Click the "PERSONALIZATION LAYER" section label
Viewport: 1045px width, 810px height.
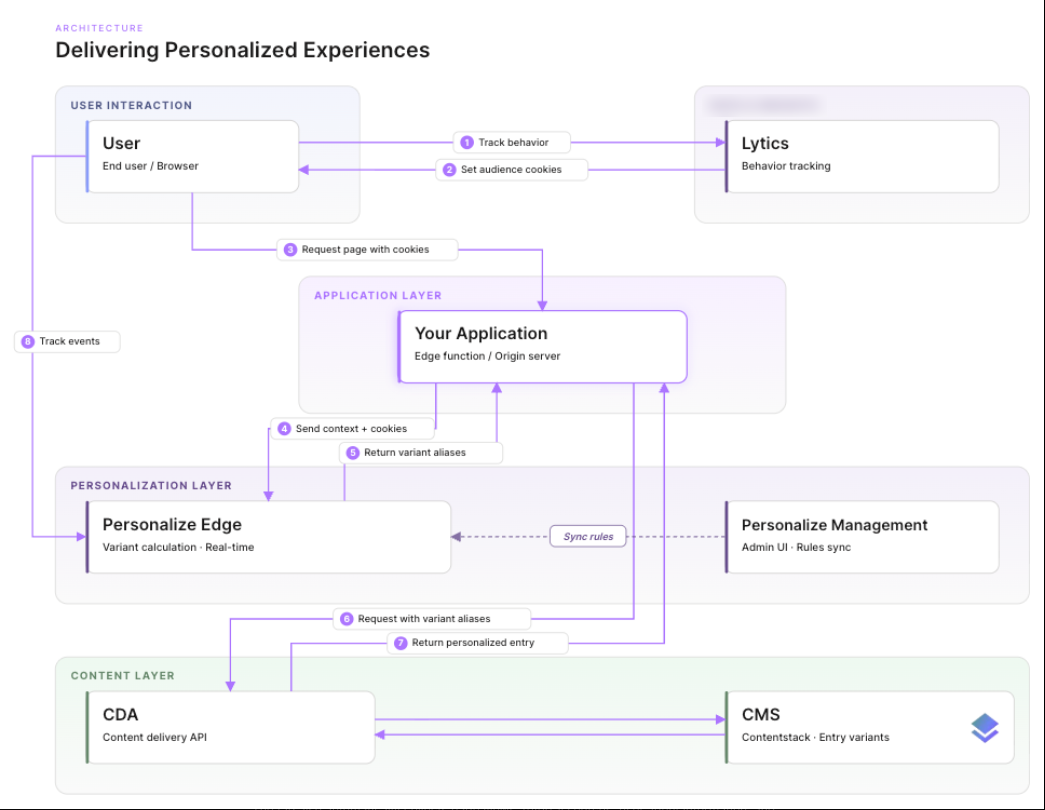tap(151, 485)
